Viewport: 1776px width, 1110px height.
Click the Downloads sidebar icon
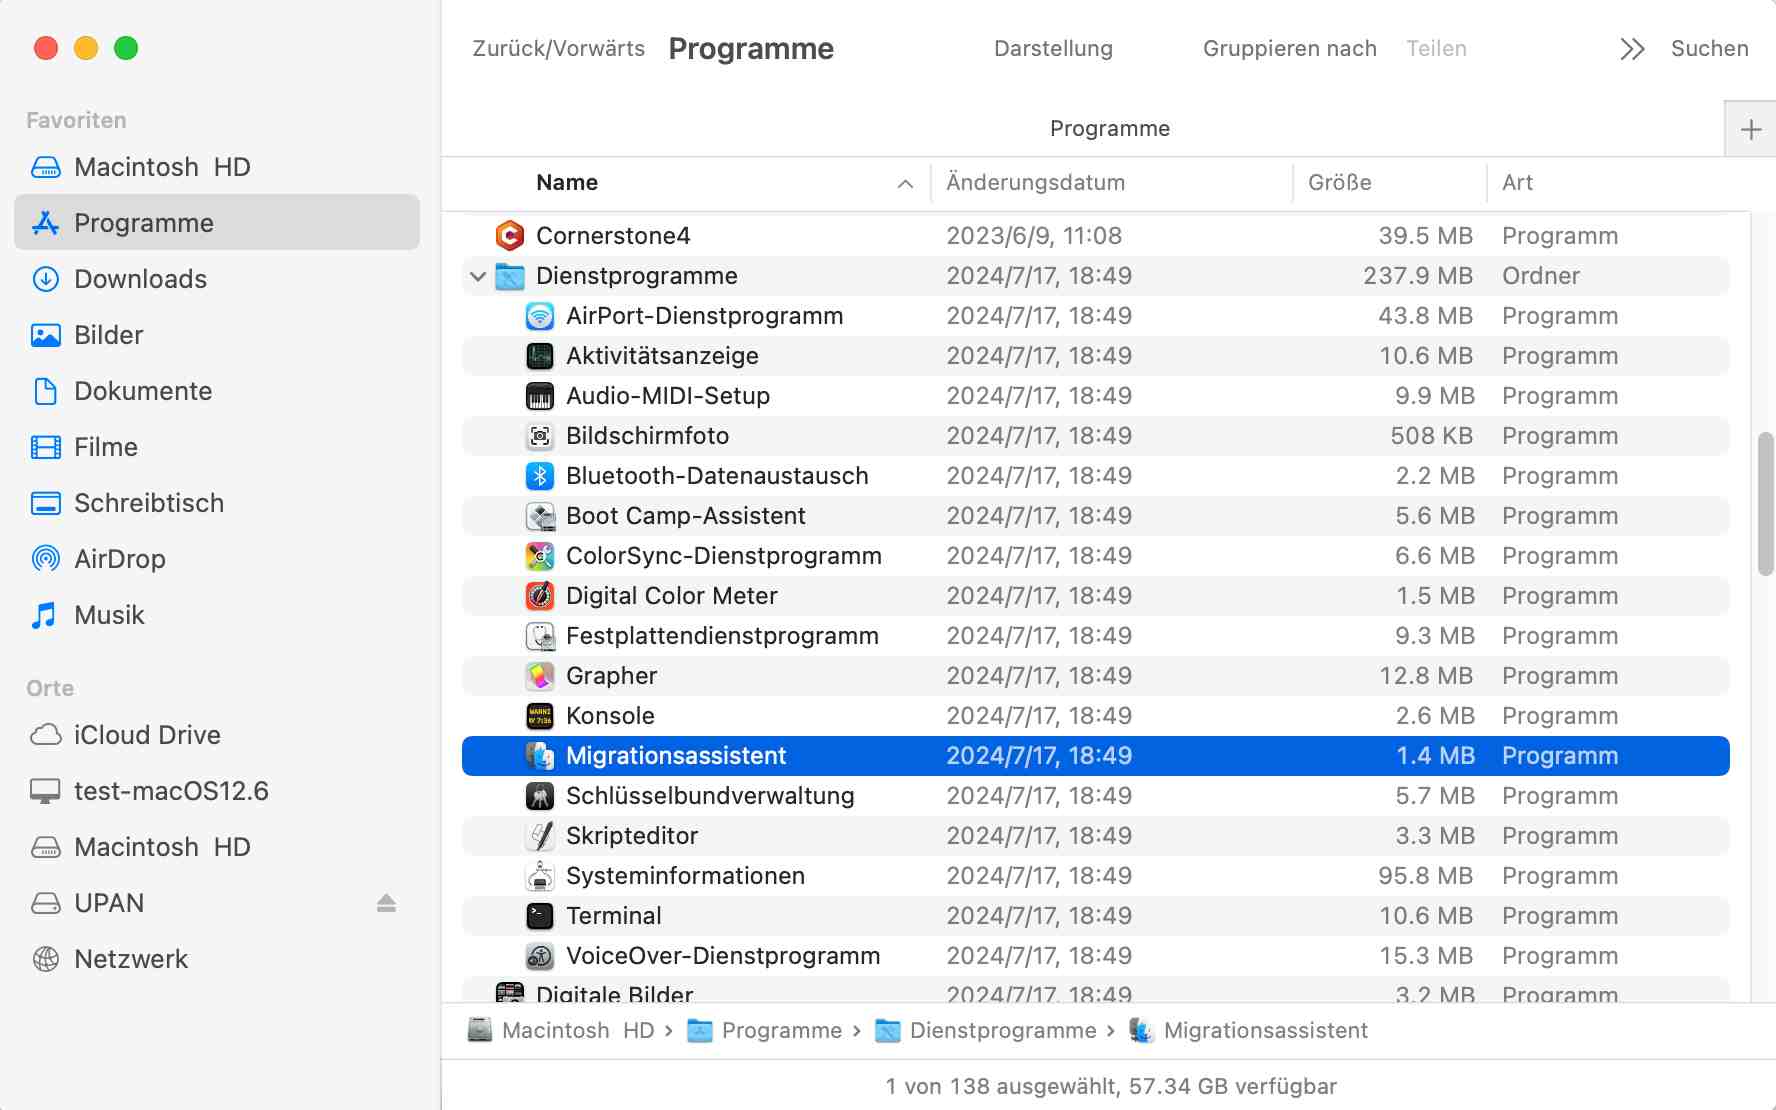tap(46, 279)
